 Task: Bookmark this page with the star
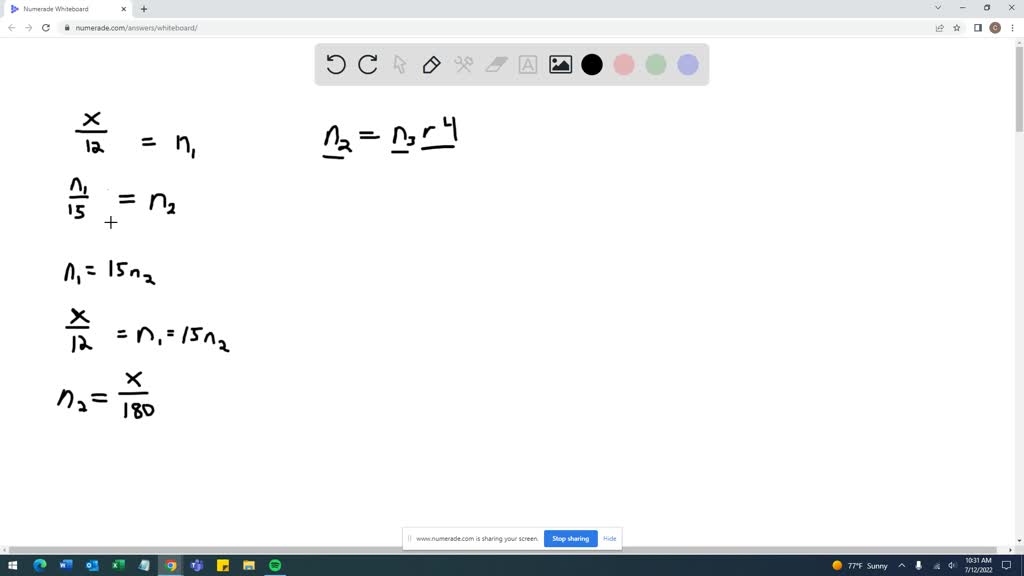957,28
